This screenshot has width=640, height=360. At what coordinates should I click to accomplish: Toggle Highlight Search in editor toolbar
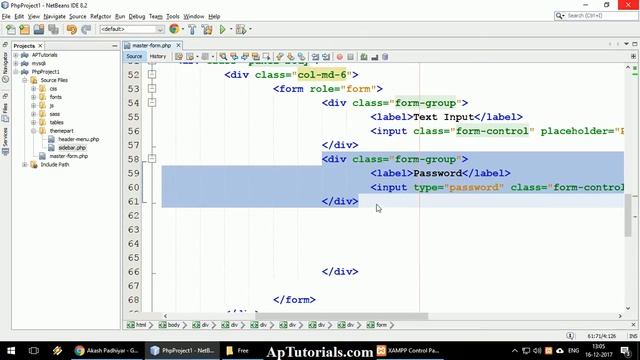pyautogui.click(x=256, y=57)
